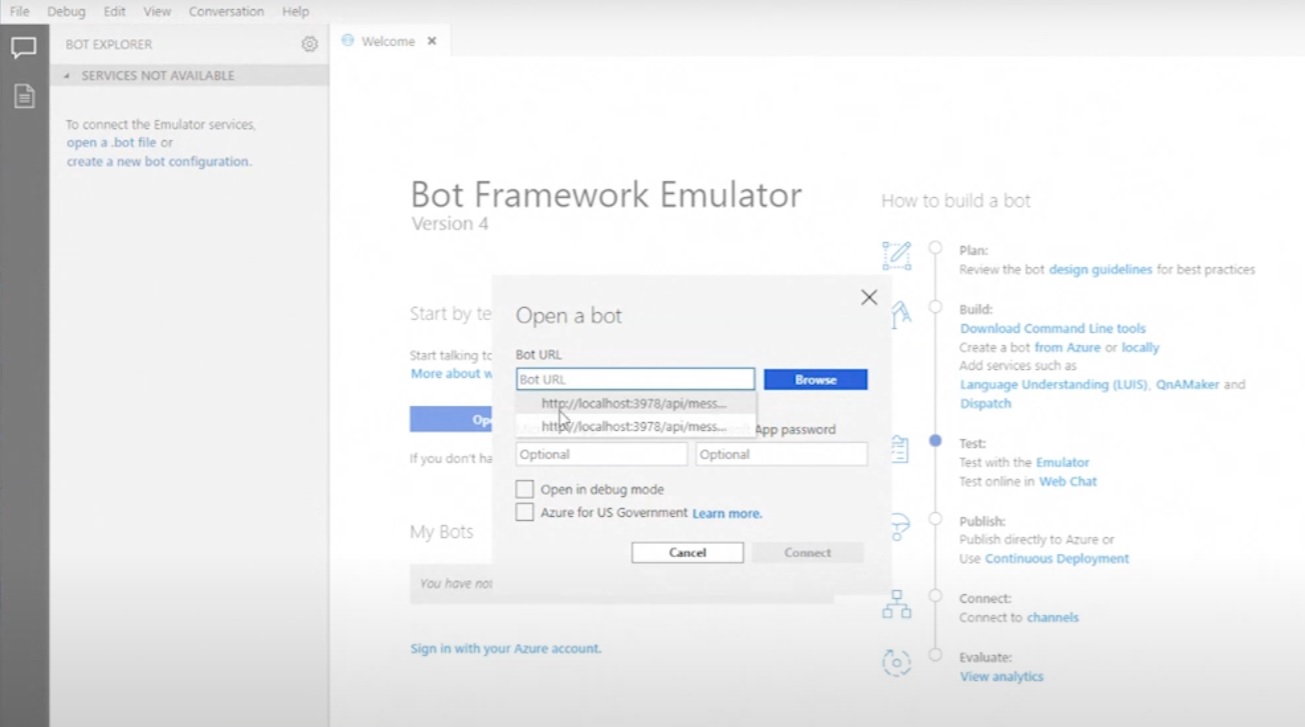Screen dimensions: 1305x727
Task: Click the Welcome tab globe icon
Action: (x=348, y=41)
